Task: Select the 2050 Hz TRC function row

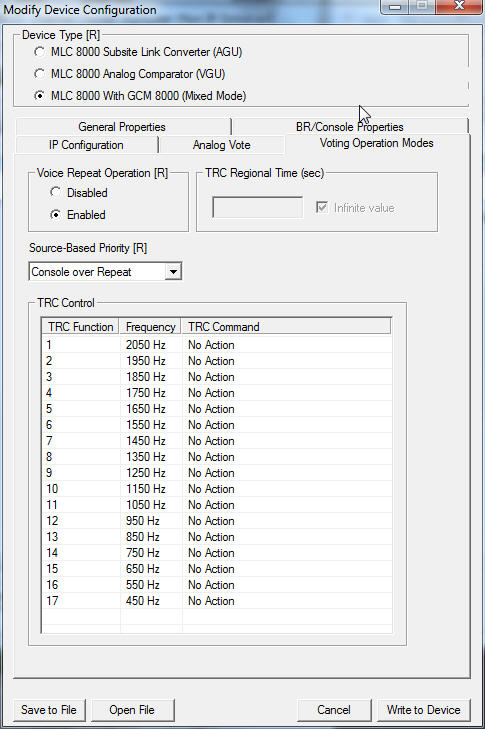Action: pos(217,345)
